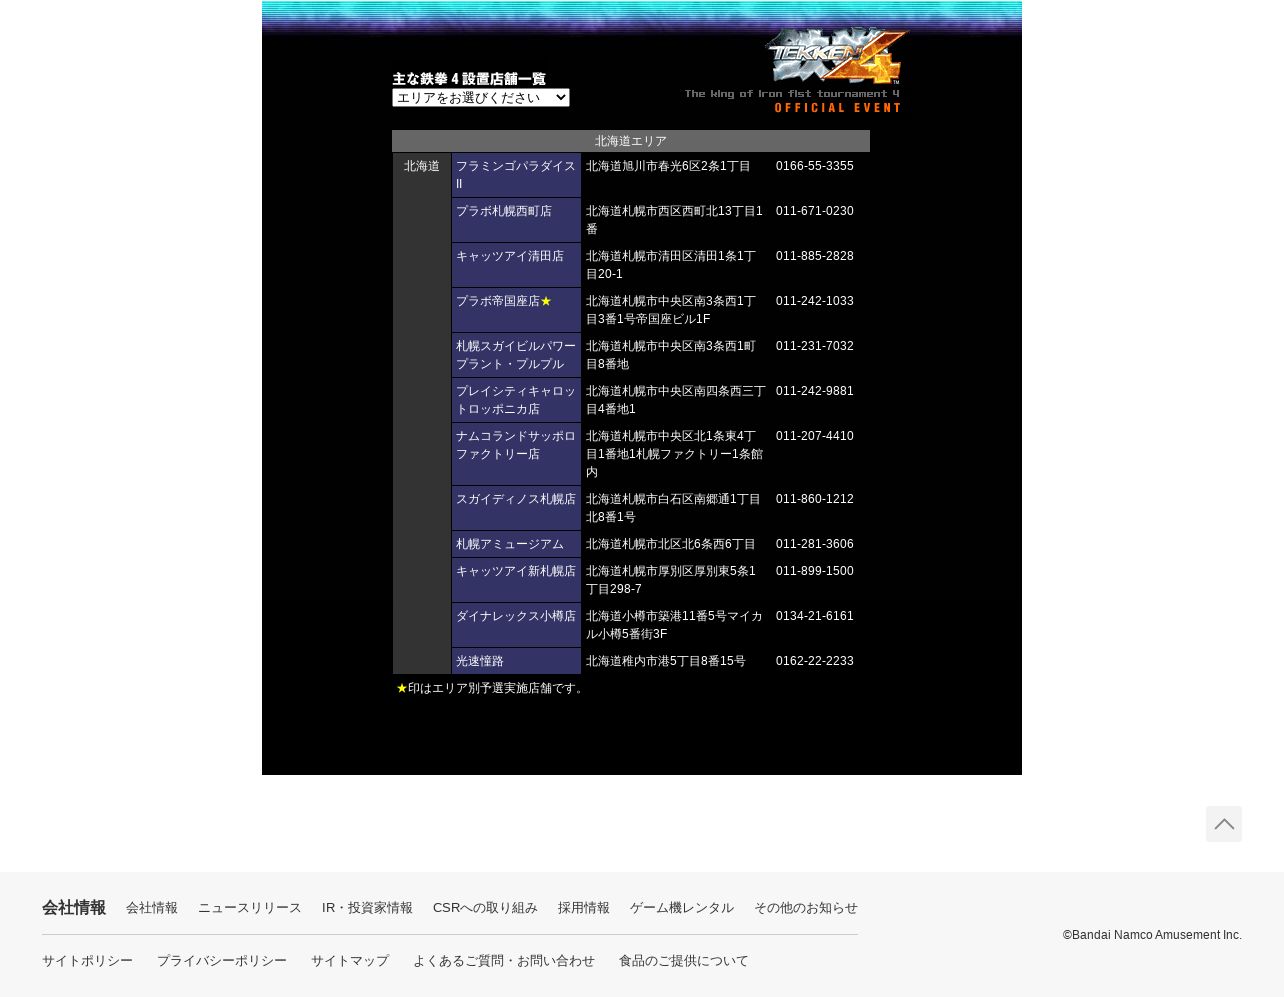Click phone number 011-207-4410
The image size is (1284, 997).
pos(815,436)
